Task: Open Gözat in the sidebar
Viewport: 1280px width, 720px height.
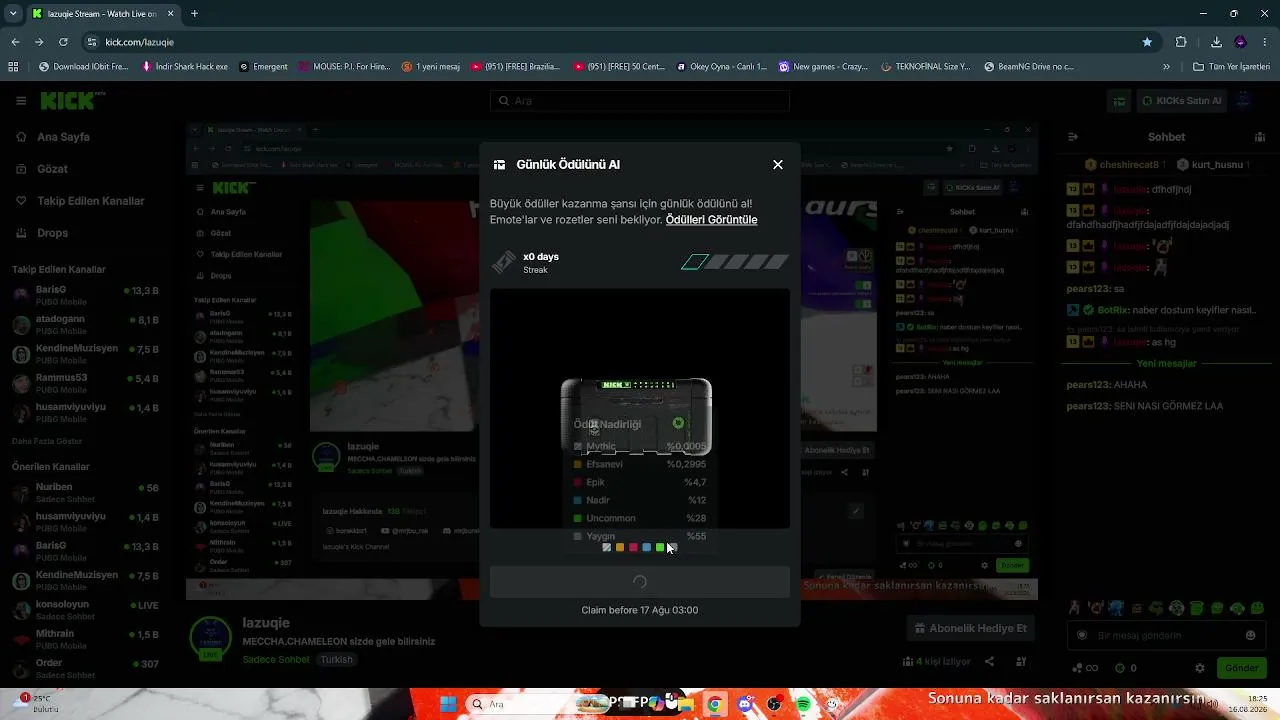Action: tap(52, 169)
